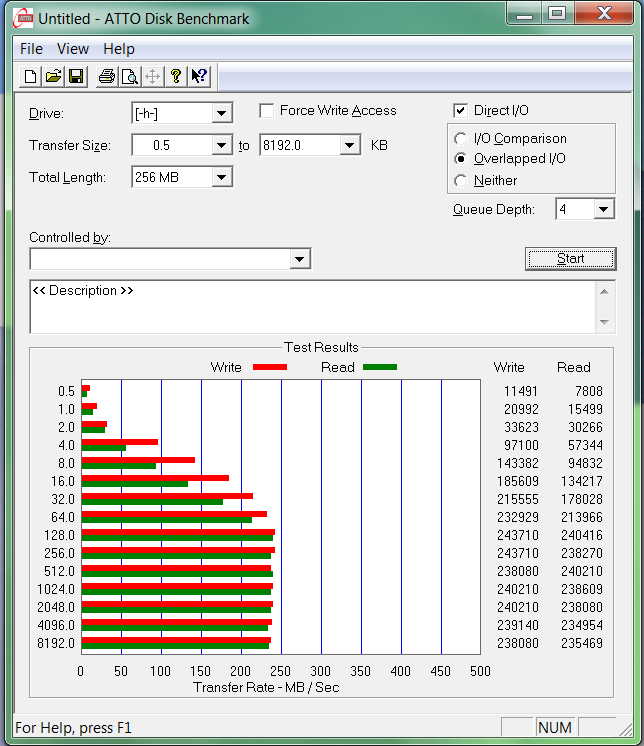Open the View menu
Image resolution: width=644 pixels, height=746 pixels.
coord(73,49)
